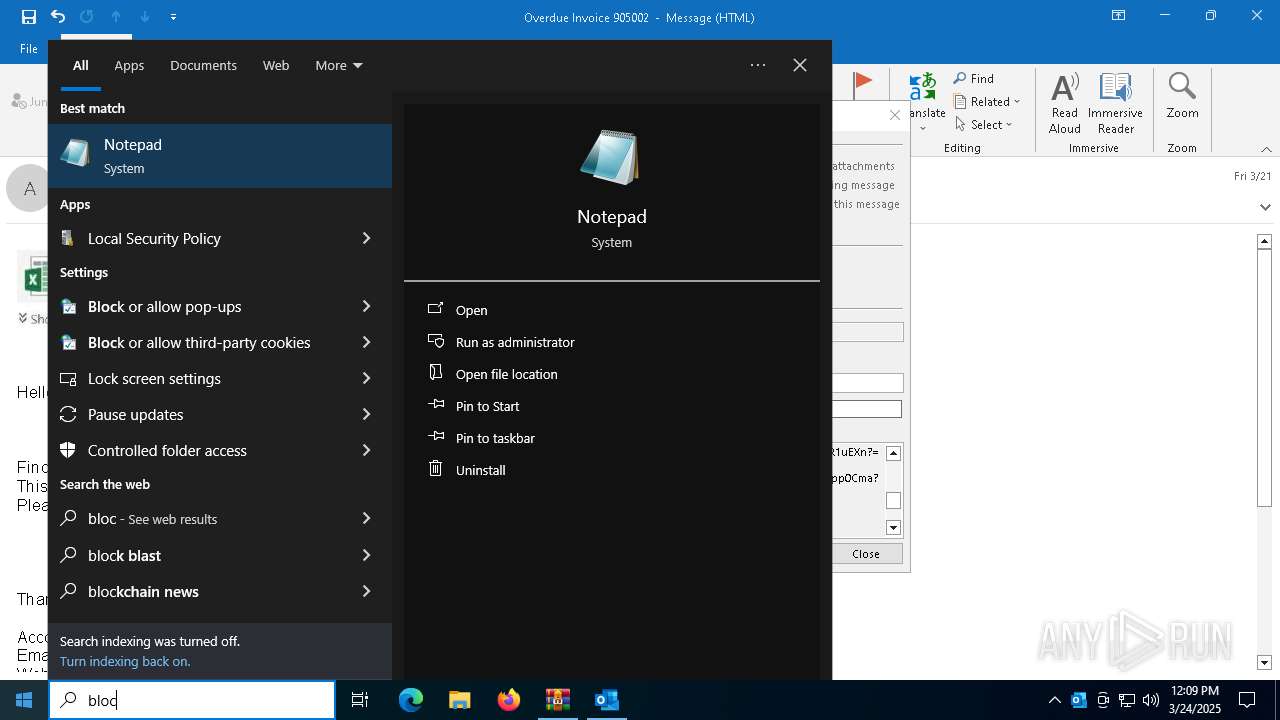Viewport: 1280px width, 720px height.
Task: Choose Uninstall for Notepad
Action: [x=480, y=470]
